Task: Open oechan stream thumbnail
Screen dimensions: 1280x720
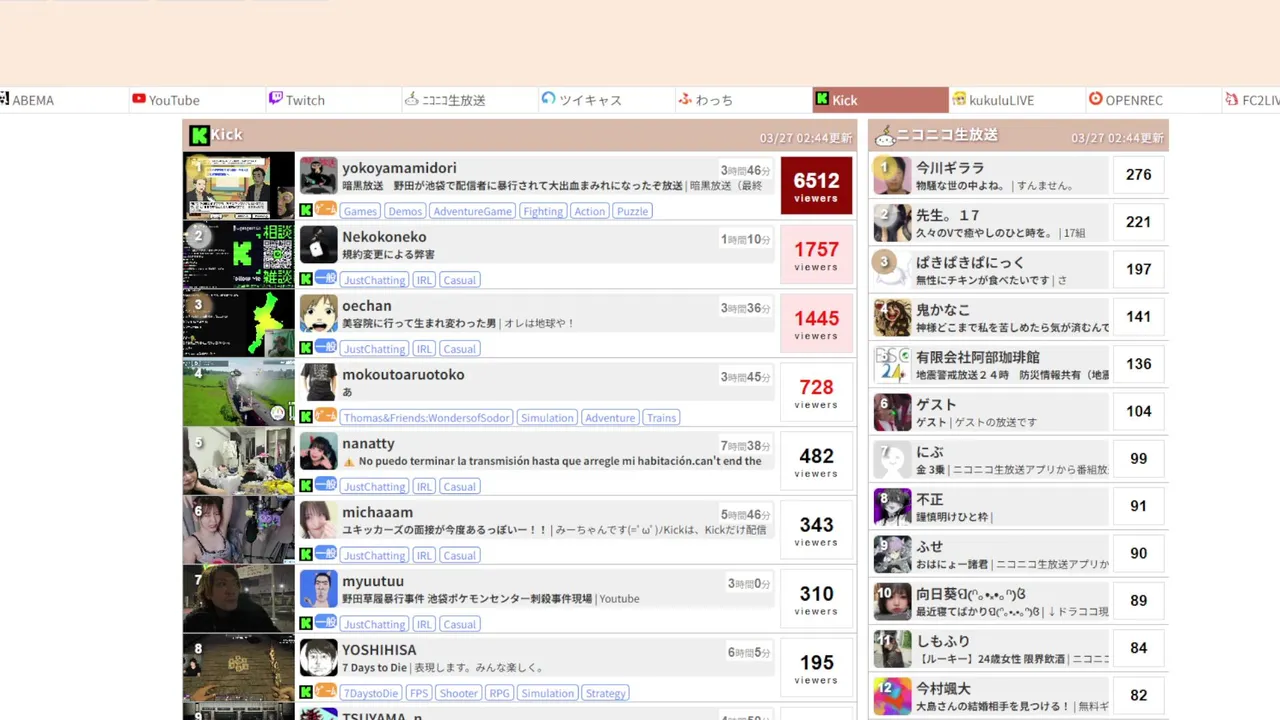Action: click(239, 324)
